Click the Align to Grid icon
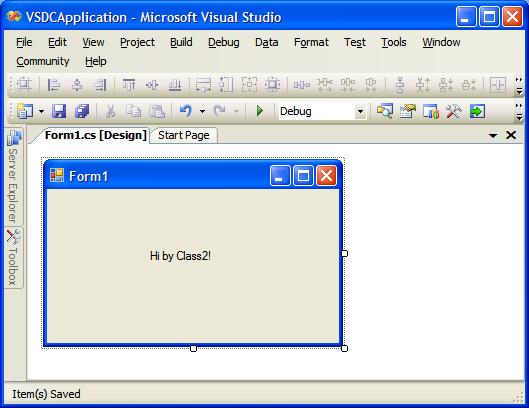Image resolution: width=529 pixels, height=408 pixels. point(24,84)
